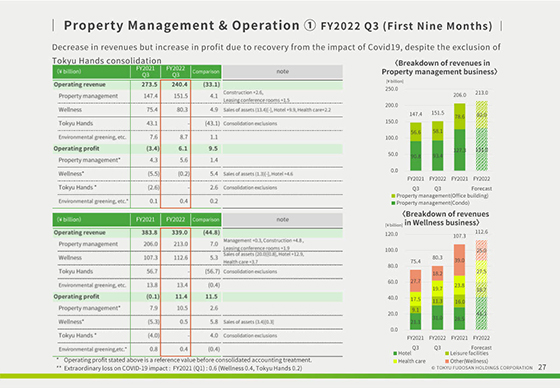
Task: Select the 5.8 Wellness comparison cell
Action: tap(214, 322)
